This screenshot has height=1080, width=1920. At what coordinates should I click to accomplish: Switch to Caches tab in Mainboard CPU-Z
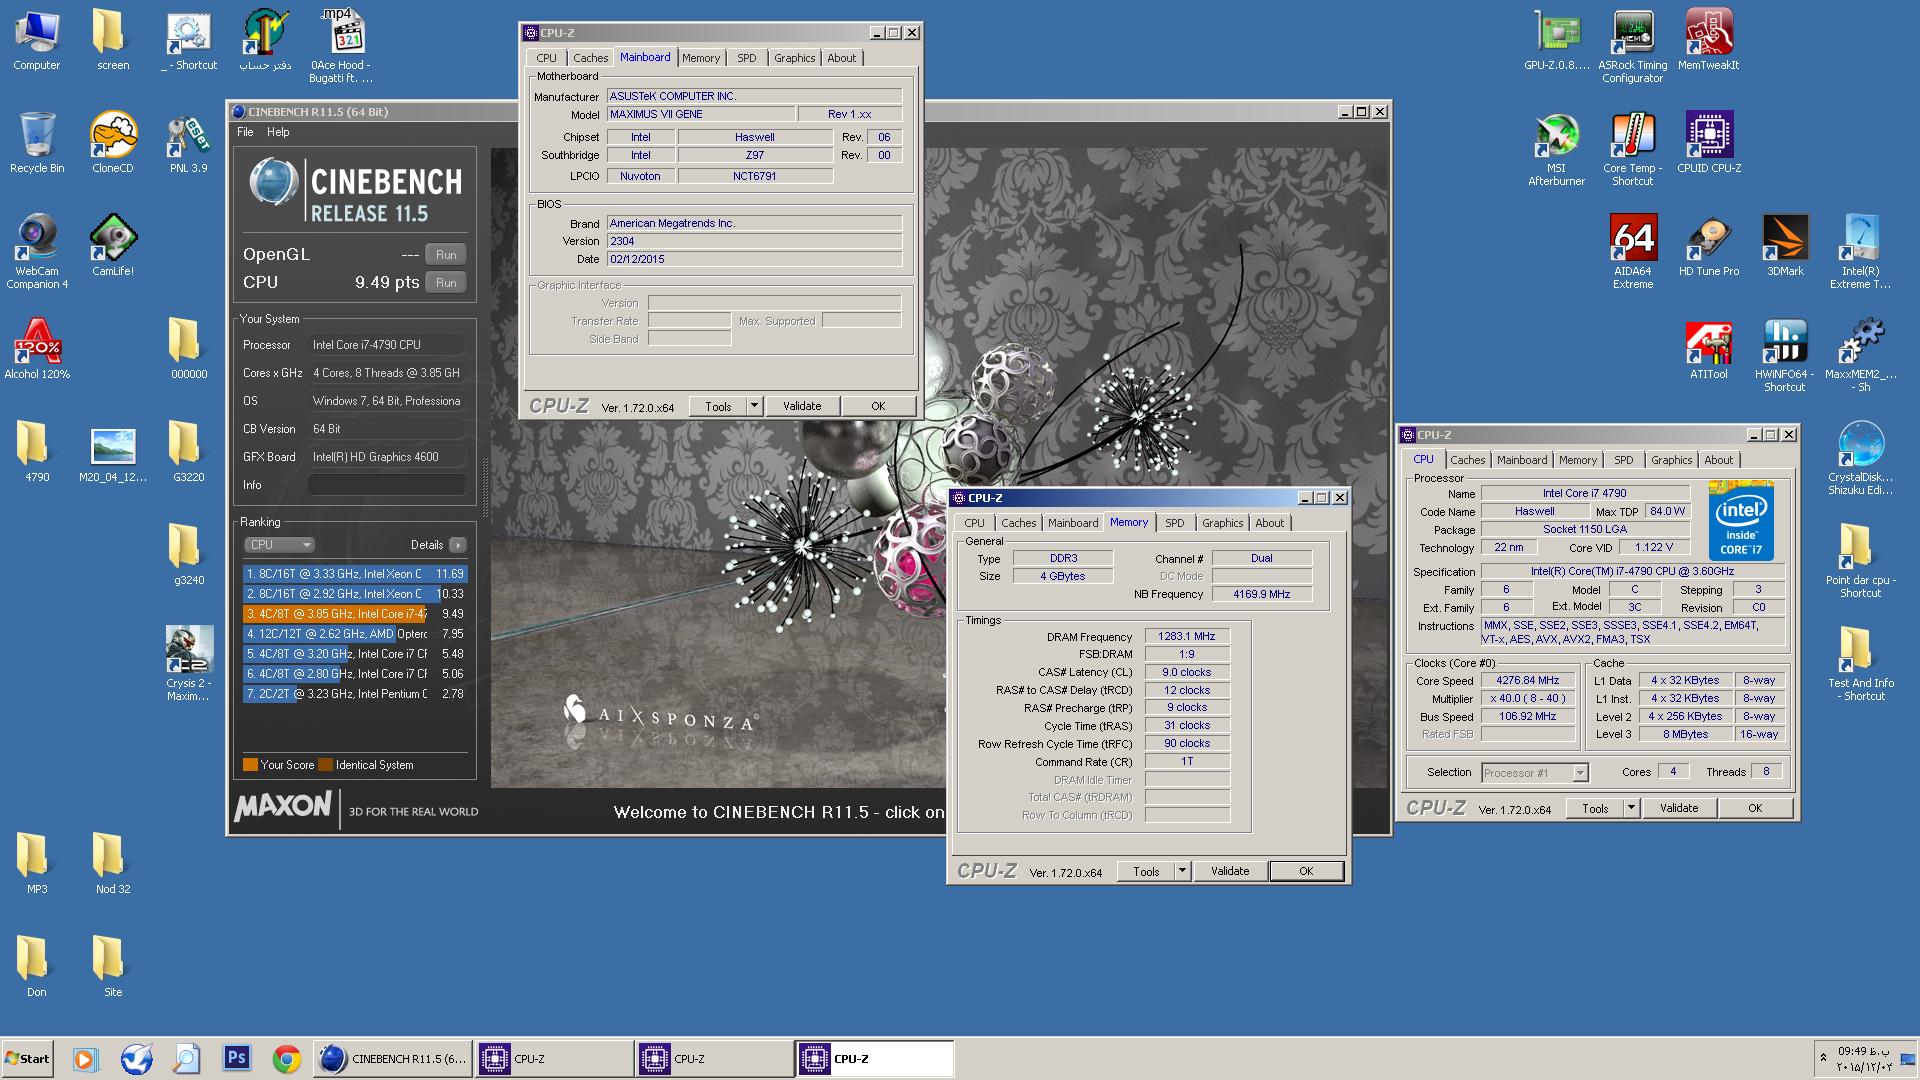pos(590,58)
